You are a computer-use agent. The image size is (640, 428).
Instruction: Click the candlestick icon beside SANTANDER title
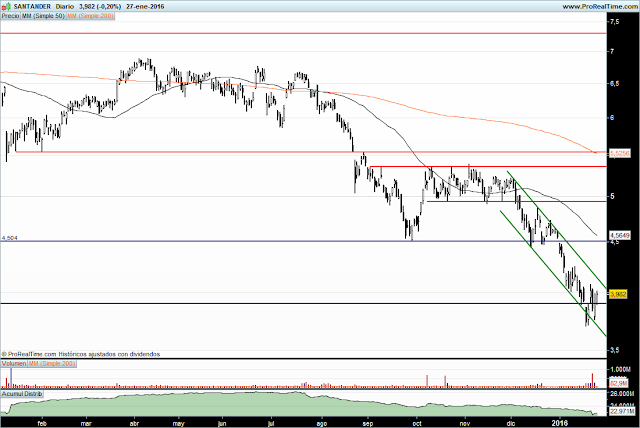coord(7,7)
